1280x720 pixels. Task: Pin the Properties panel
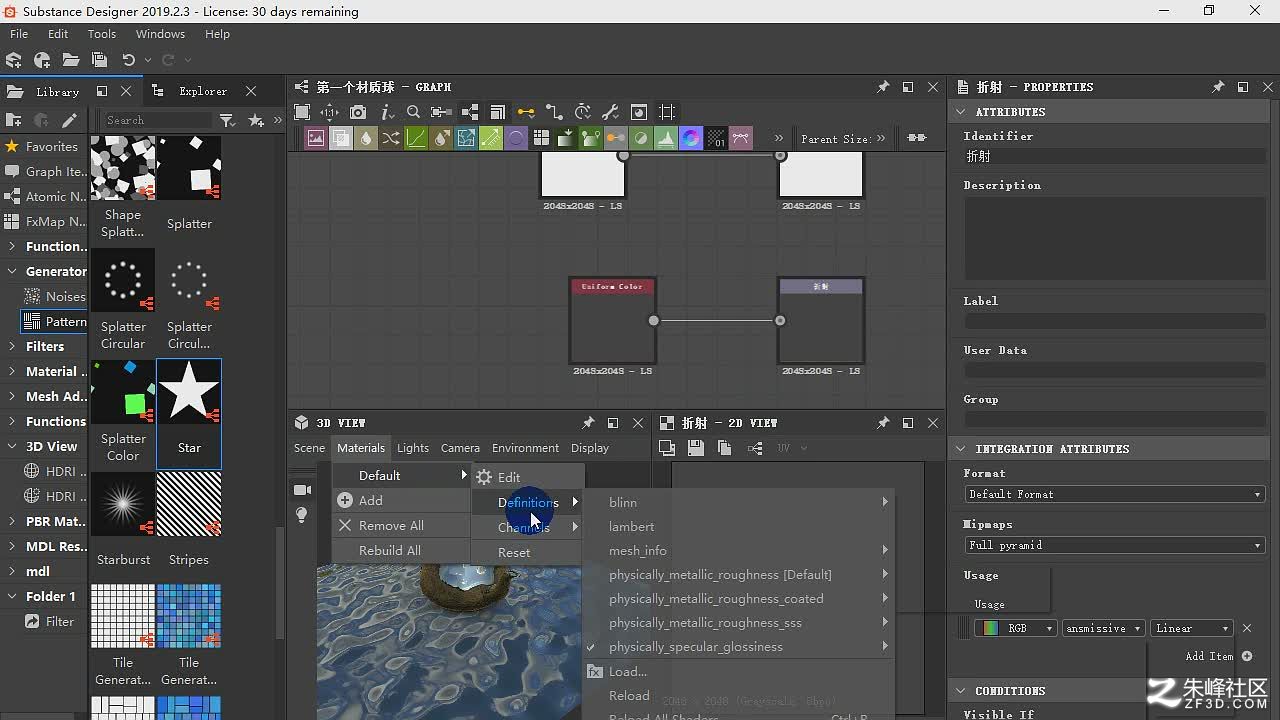[x=1218, y=87]
